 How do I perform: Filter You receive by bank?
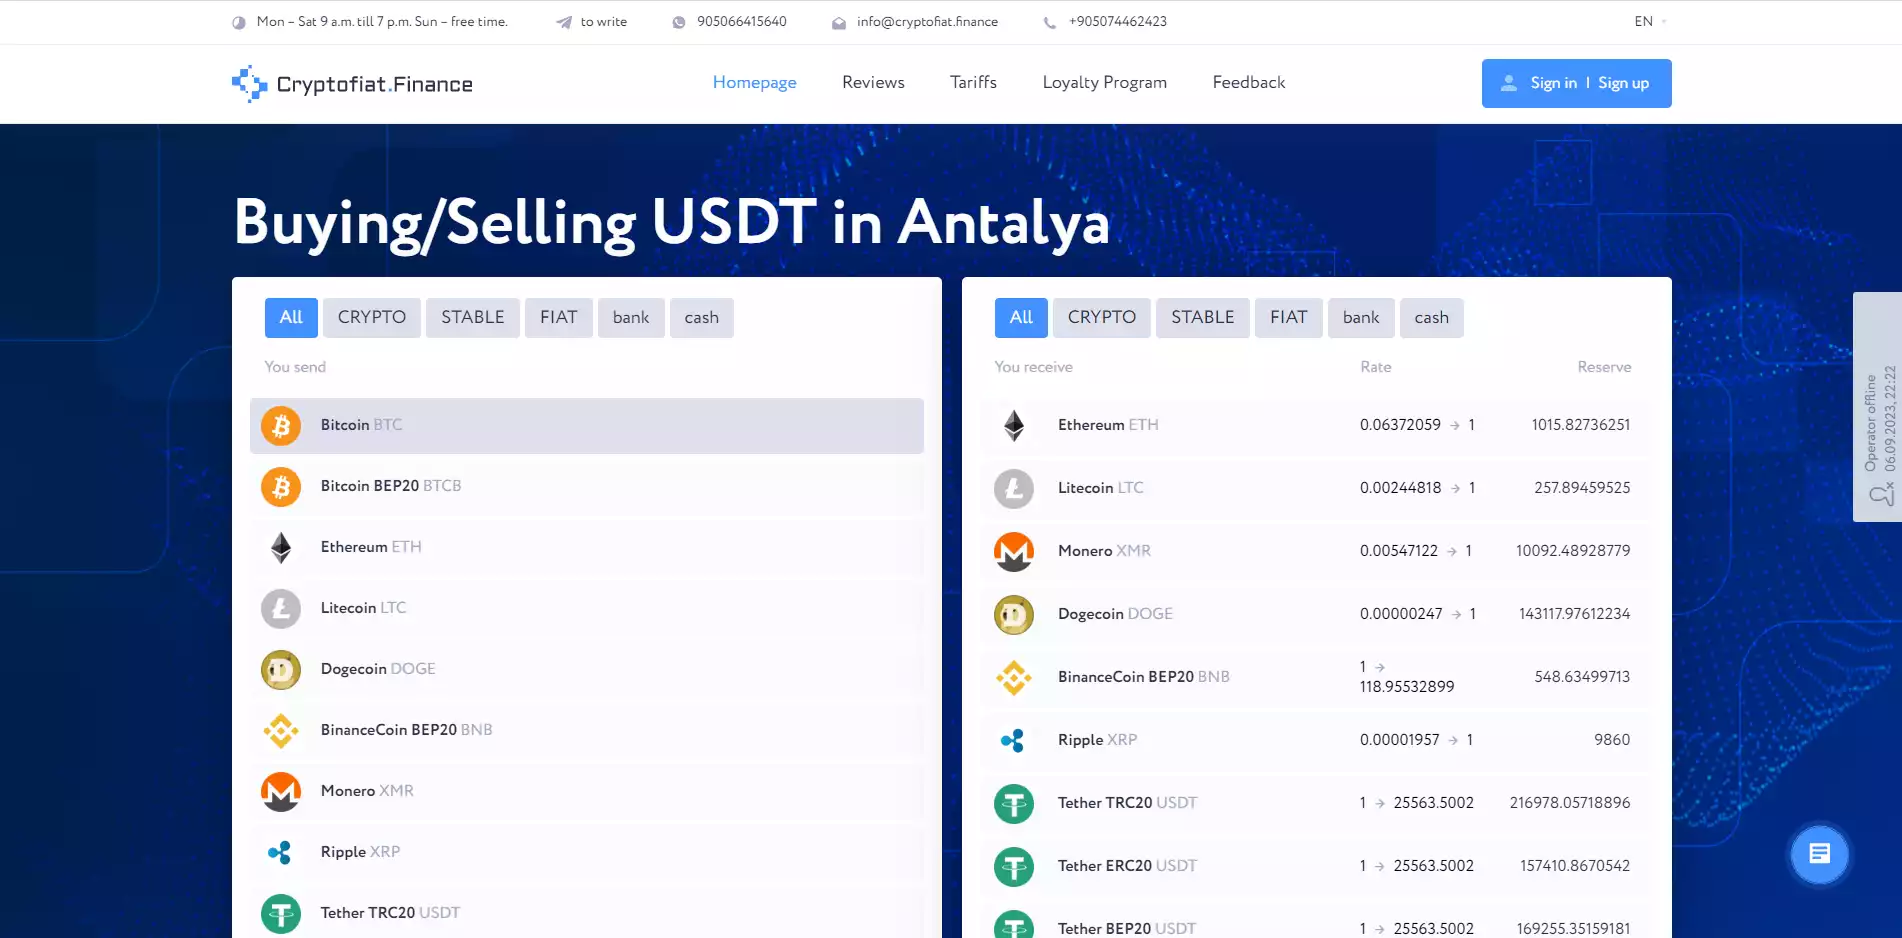tap(1361, 318)
